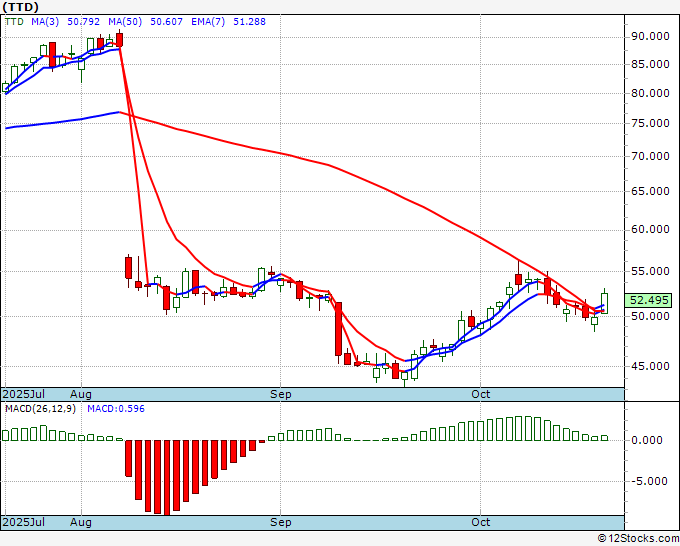The width and height of the screenshot is (680, 546).
Task: Click the 45.000 price axis label
Action: 650,366
